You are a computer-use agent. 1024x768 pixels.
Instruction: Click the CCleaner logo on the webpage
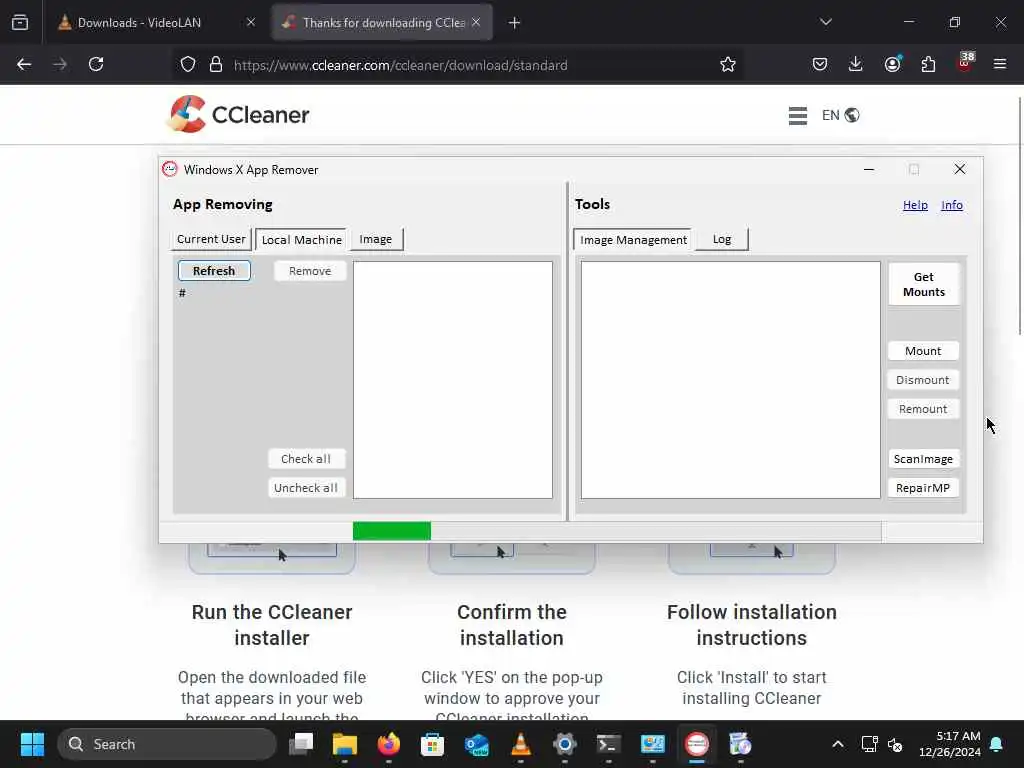(x=238, y=114)
